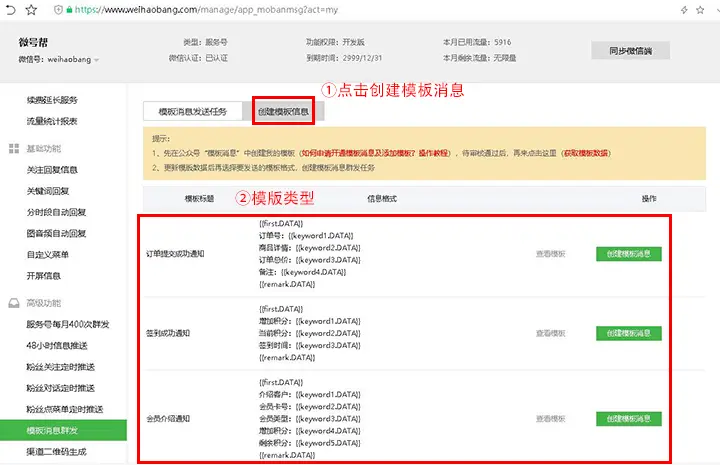Image resolution: width=720 pixels, height=465 pixels.
Task: Click the 本月剩余流量: 无限量 text
Action: (x=479, y=58)
